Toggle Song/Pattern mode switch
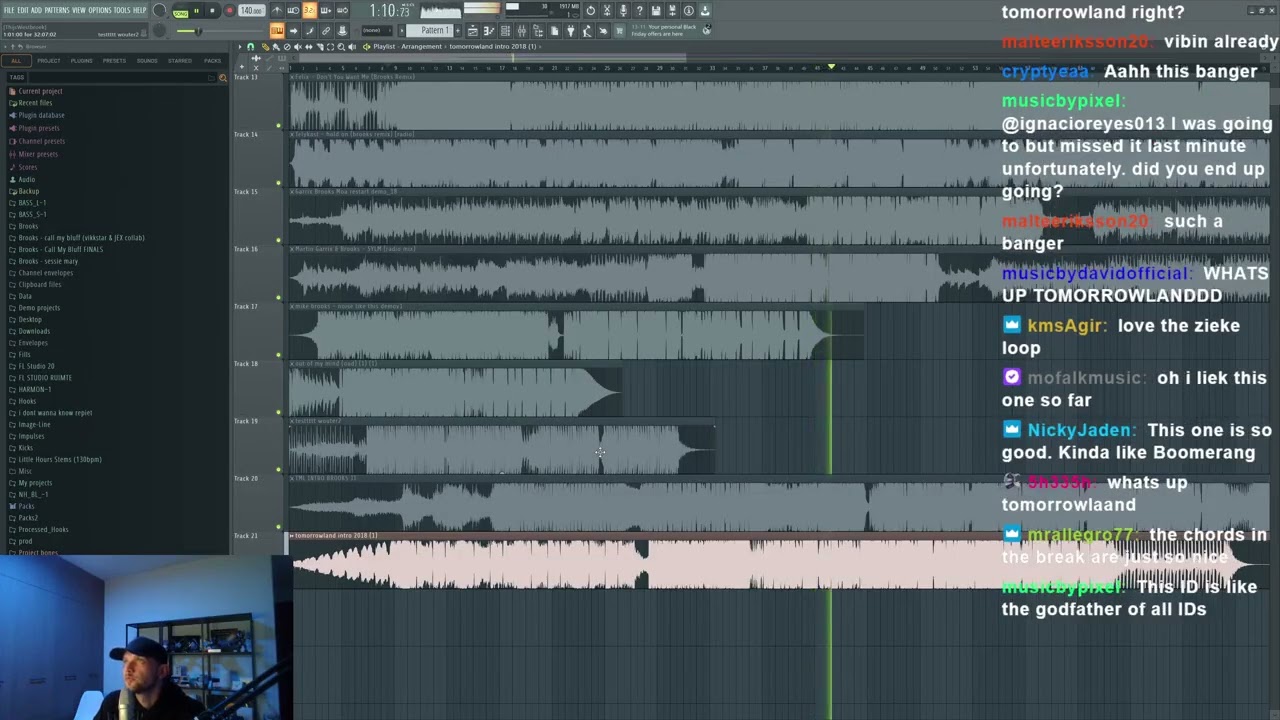 point(180,12)
